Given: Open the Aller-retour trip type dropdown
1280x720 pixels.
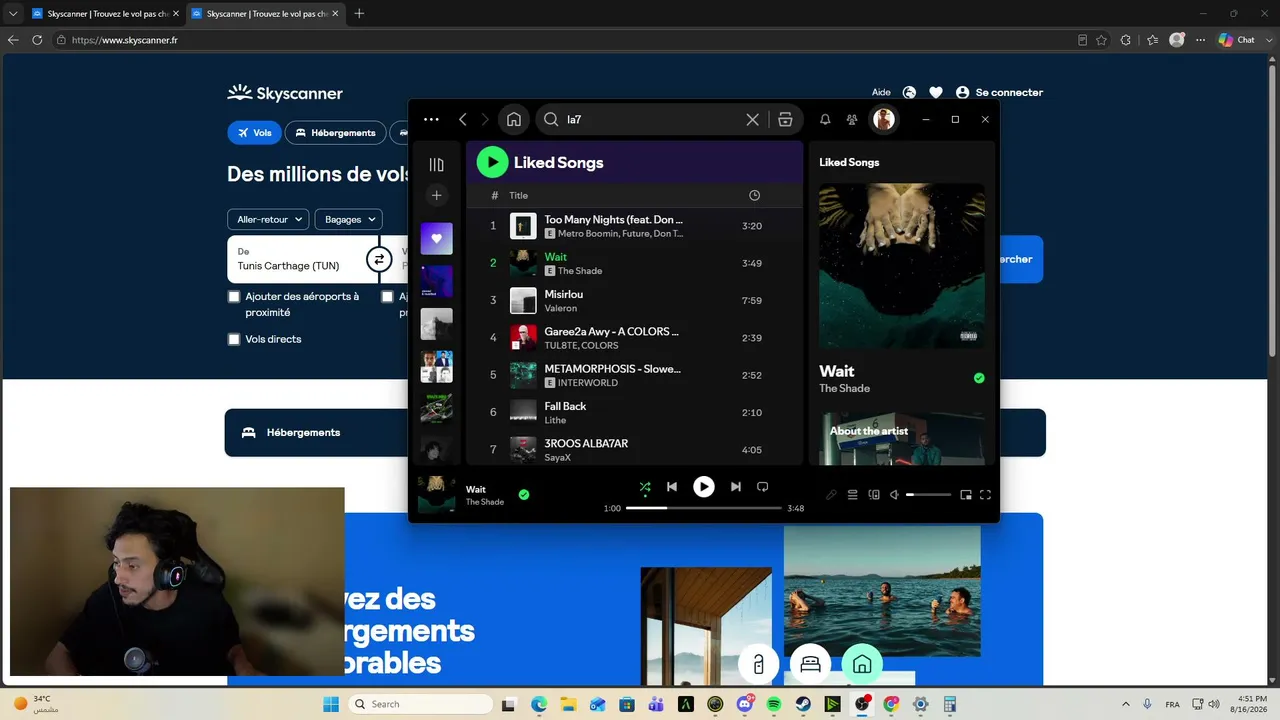Looking at the screenshot, I should (x=268, y=219).
